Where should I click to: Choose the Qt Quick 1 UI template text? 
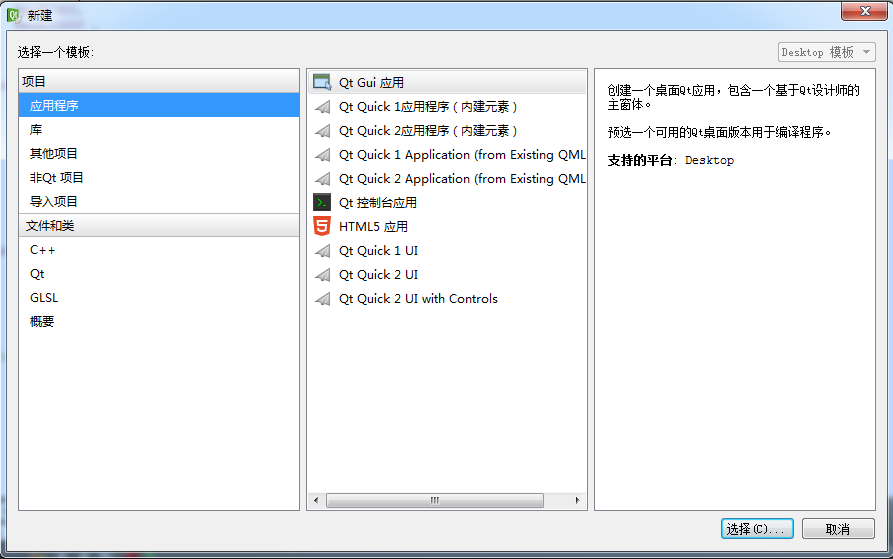[378, 251]
